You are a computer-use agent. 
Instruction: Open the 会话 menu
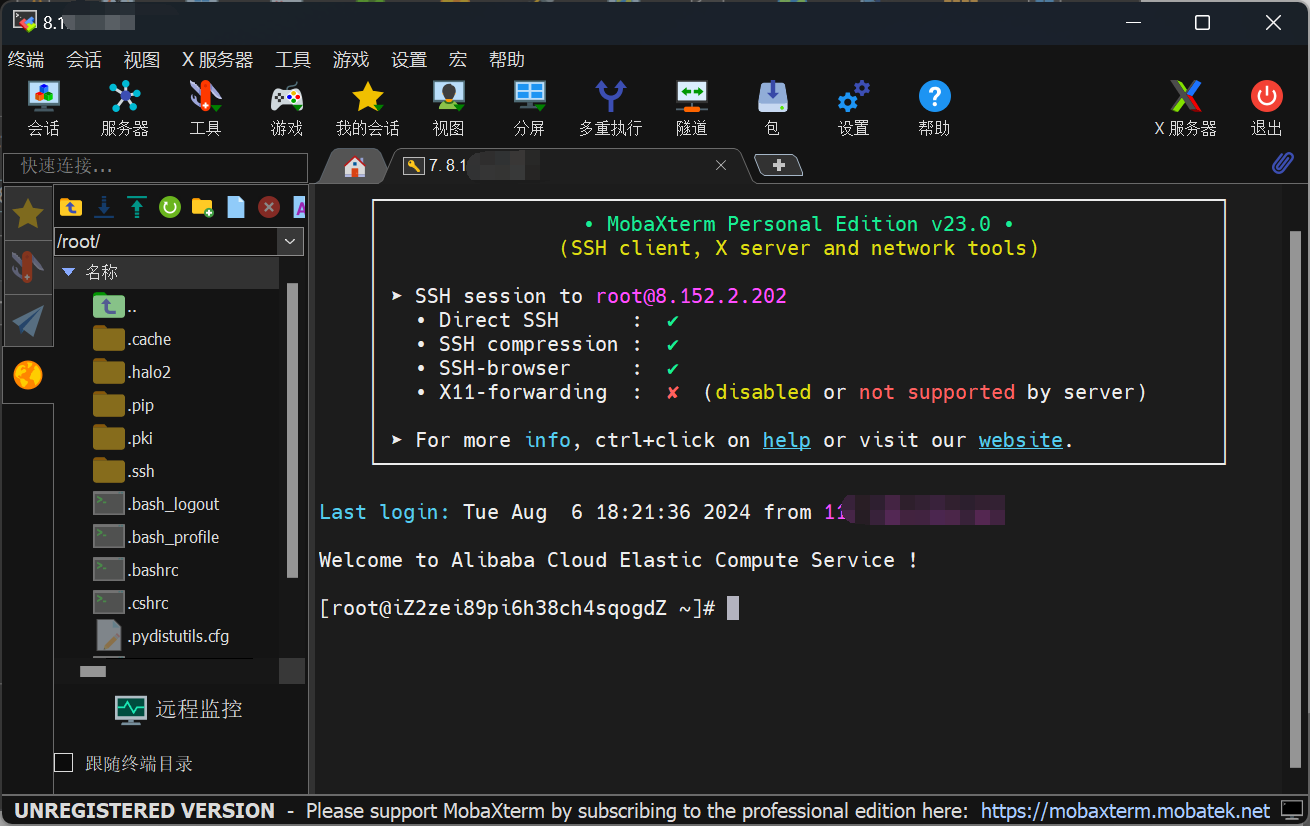coord(84,60)
